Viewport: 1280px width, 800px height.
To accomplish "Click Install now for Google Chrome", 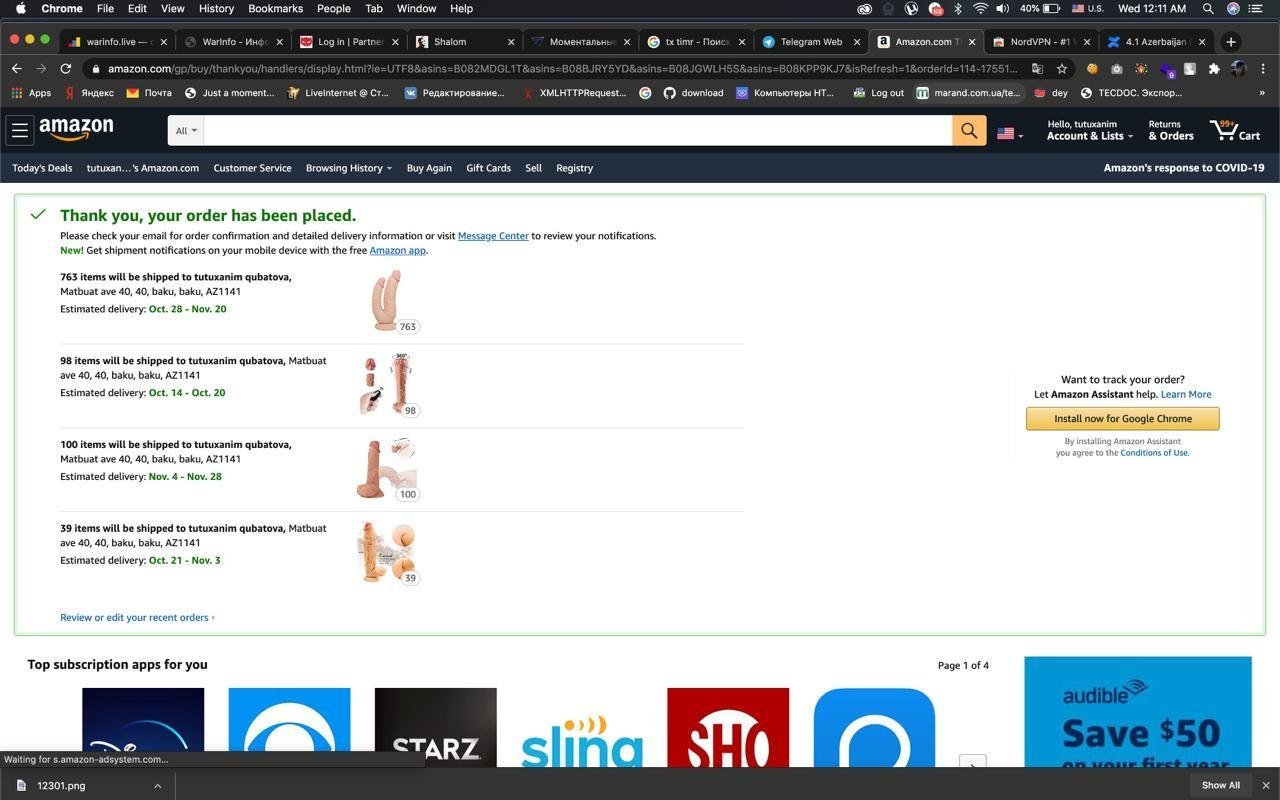I will tap(1122, 418).
